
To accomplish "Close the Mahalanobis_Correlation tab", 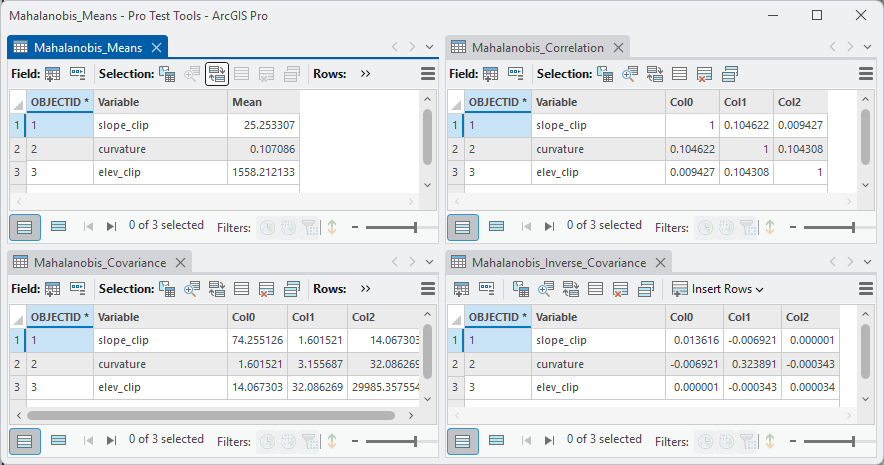I will [618, 48].
